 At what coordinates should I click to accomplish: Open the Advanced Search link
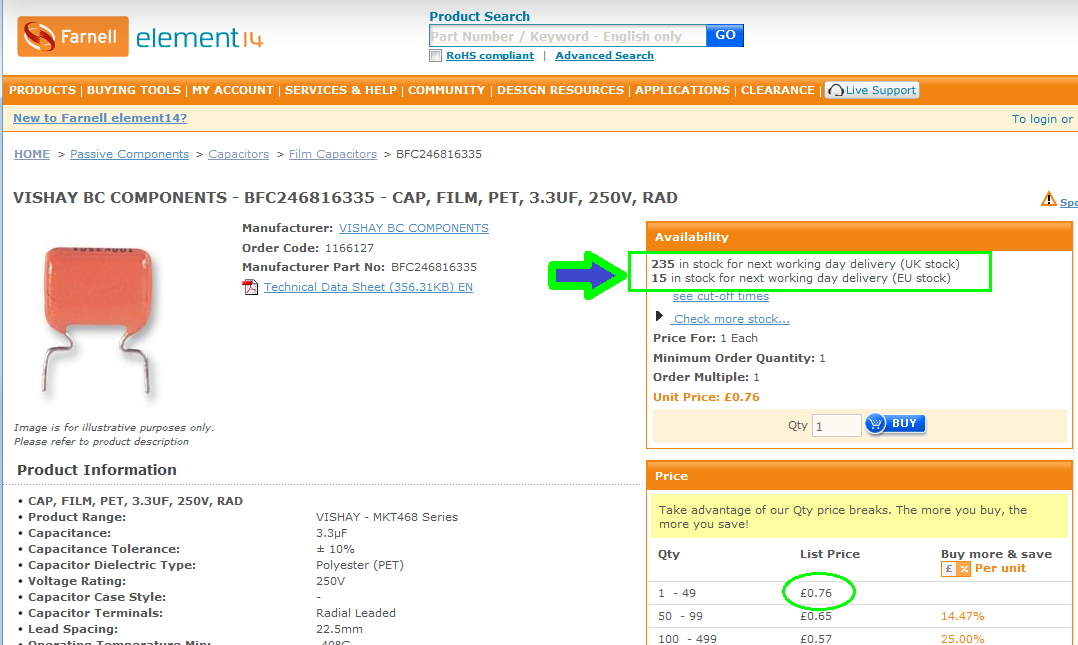(604, 56)
